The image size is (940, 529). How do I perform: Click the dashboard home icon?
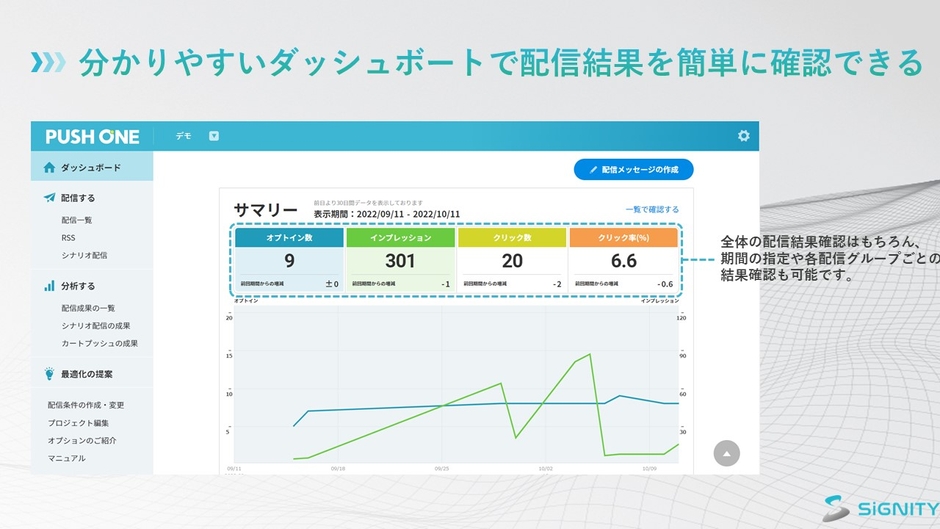click(49, 167)
